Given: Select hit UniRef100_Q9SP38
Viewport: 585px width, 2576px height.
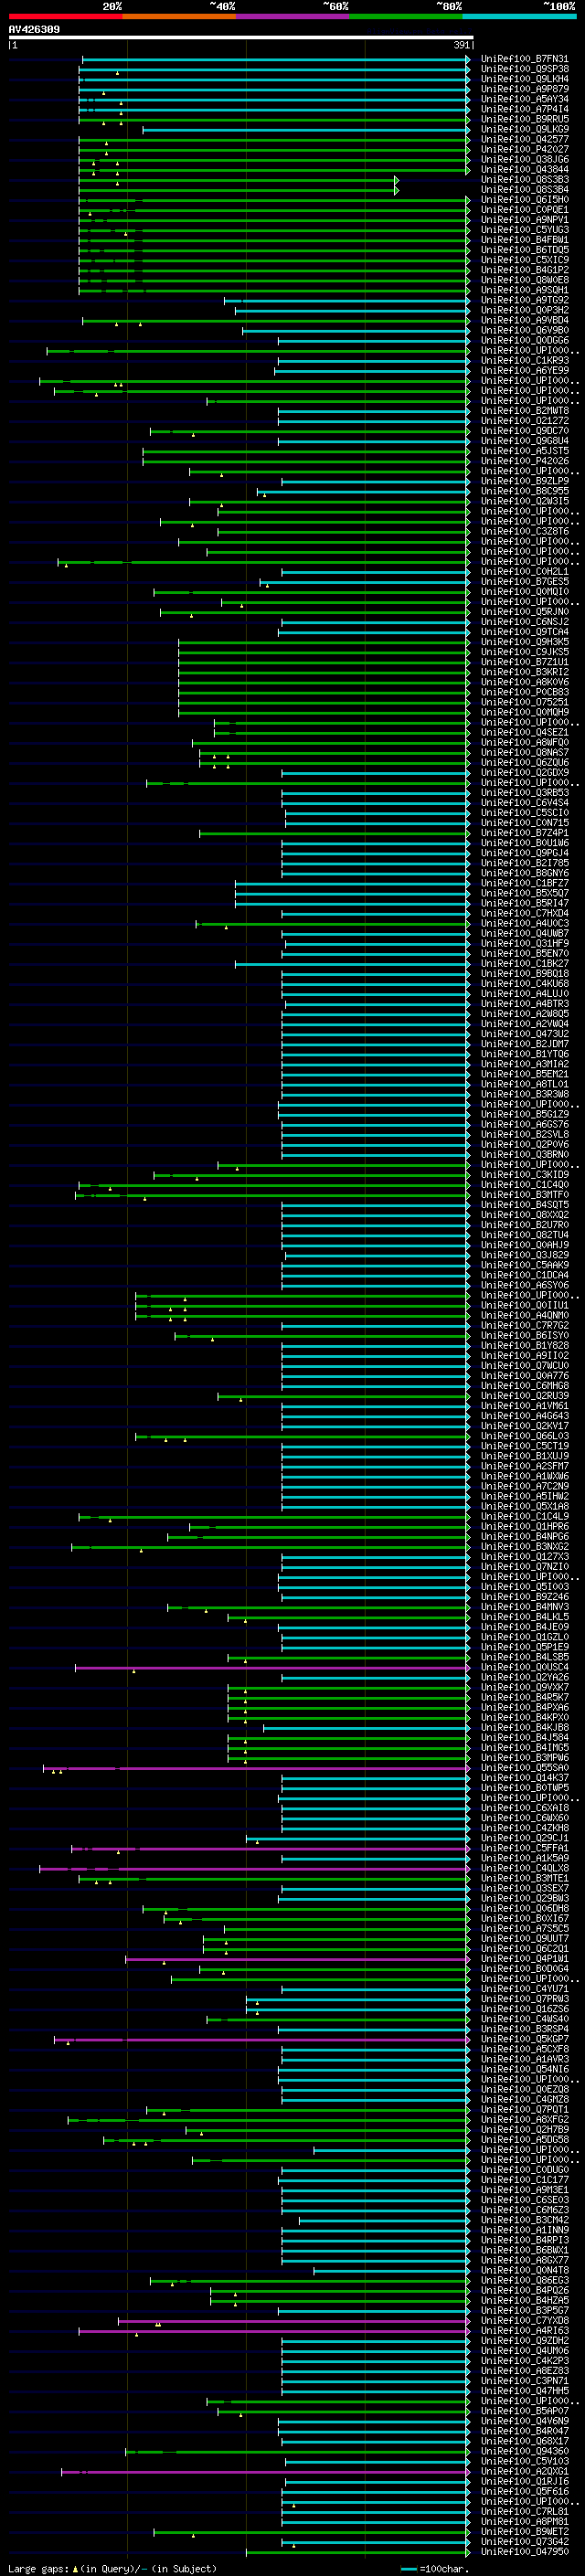Looking at the screenshot, I should [x=525, y=69].
